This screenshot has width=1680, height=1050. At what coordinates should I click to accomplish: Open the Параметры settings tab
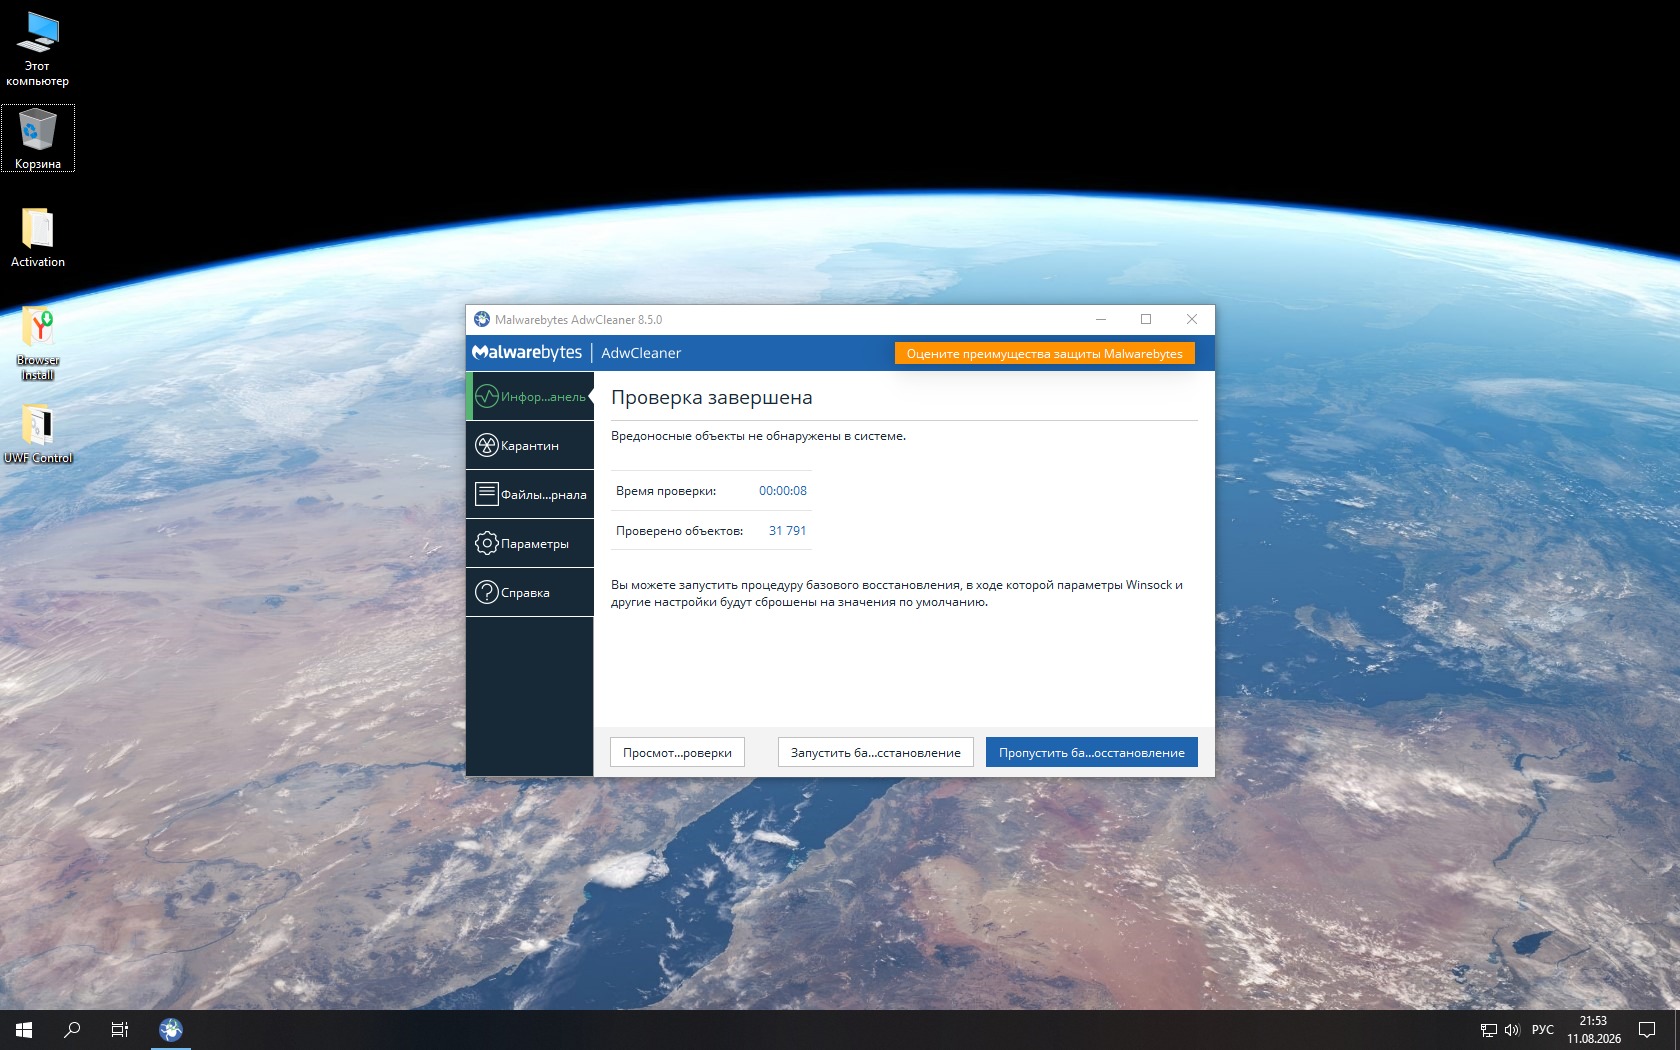[530, 544]
